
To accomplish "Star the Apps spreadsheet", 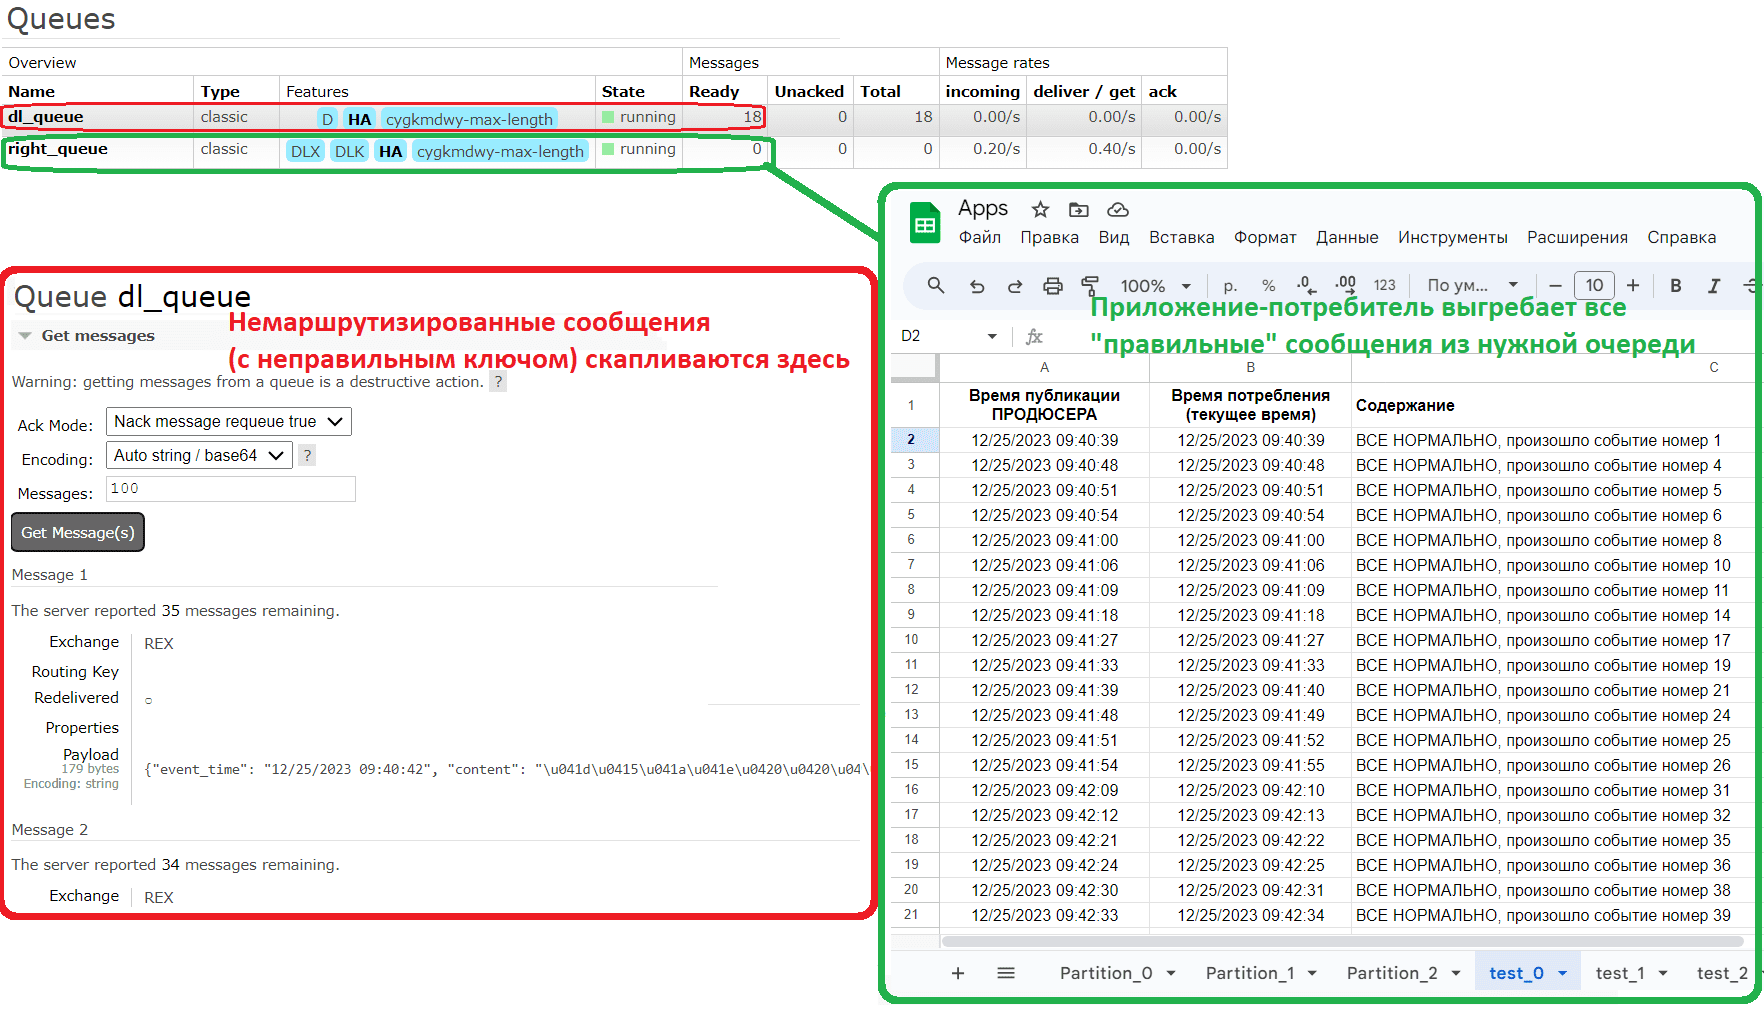I will point(1040,209).
